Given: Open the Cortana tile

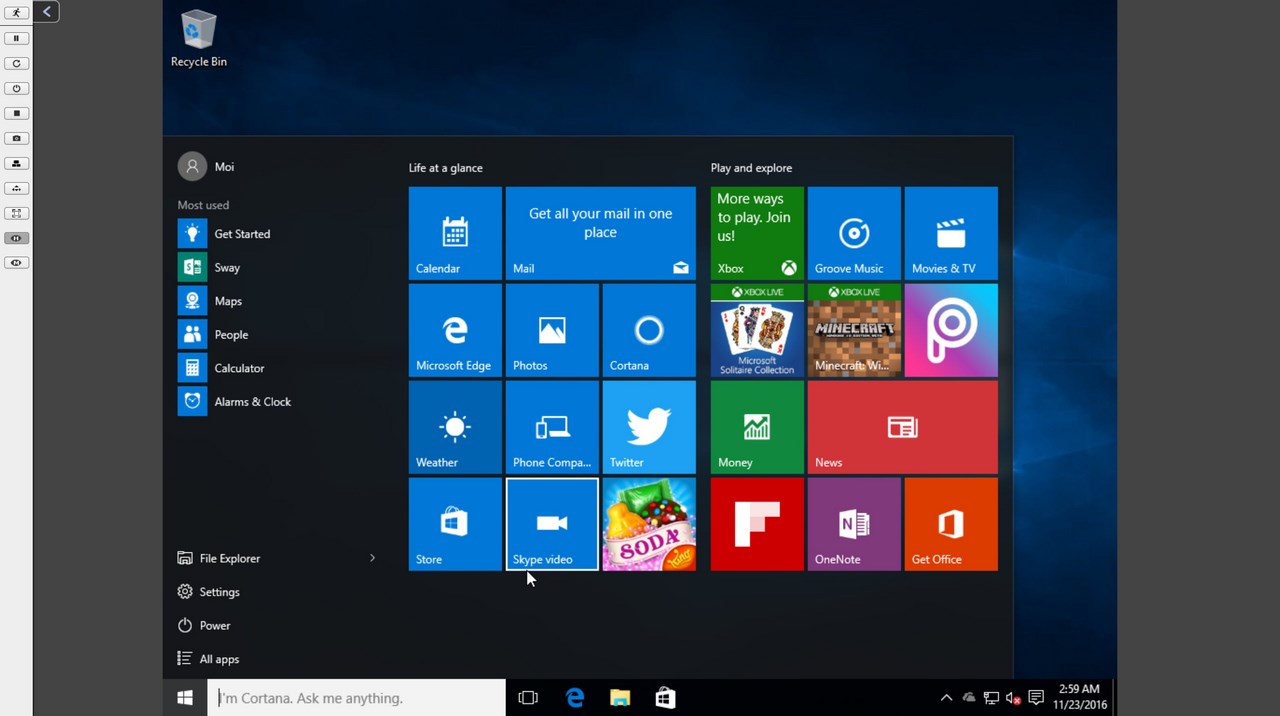Looking at the screenshot, I should click(x=649, y=330).
